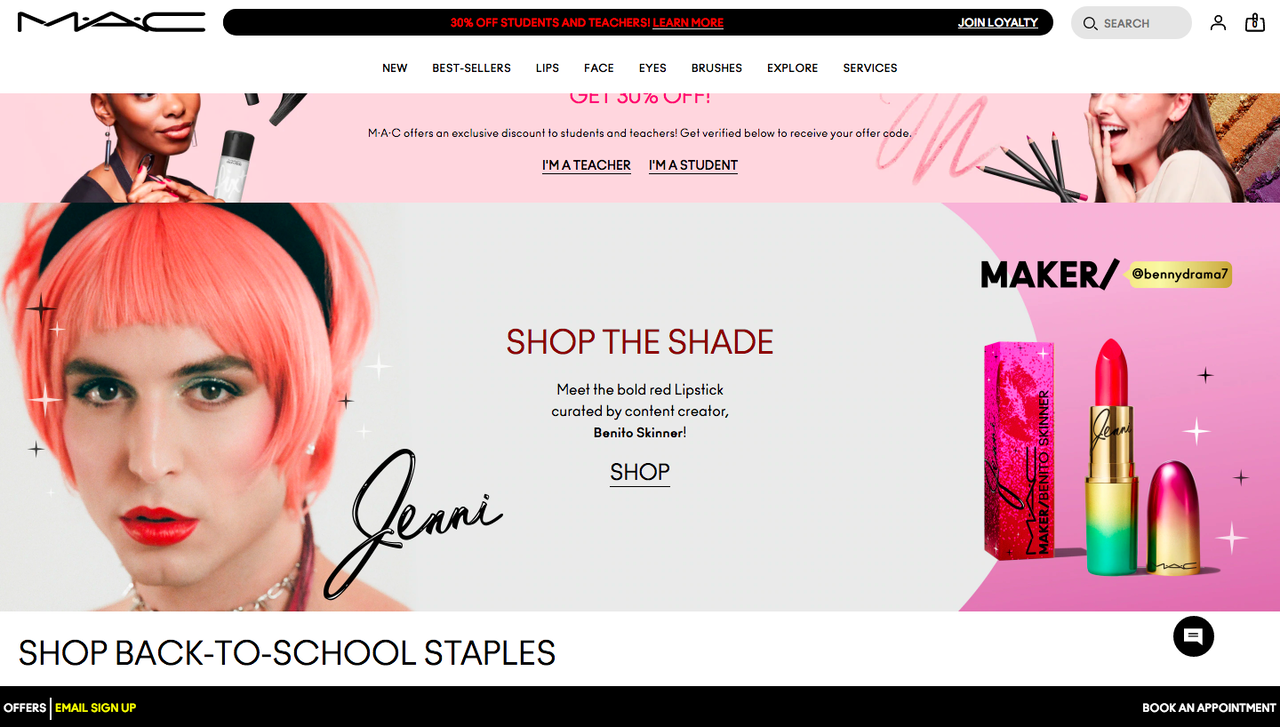Select the I'M A TEACHER link
Viewport: 1280px width, 727px height.
click(x=586, y=165)
